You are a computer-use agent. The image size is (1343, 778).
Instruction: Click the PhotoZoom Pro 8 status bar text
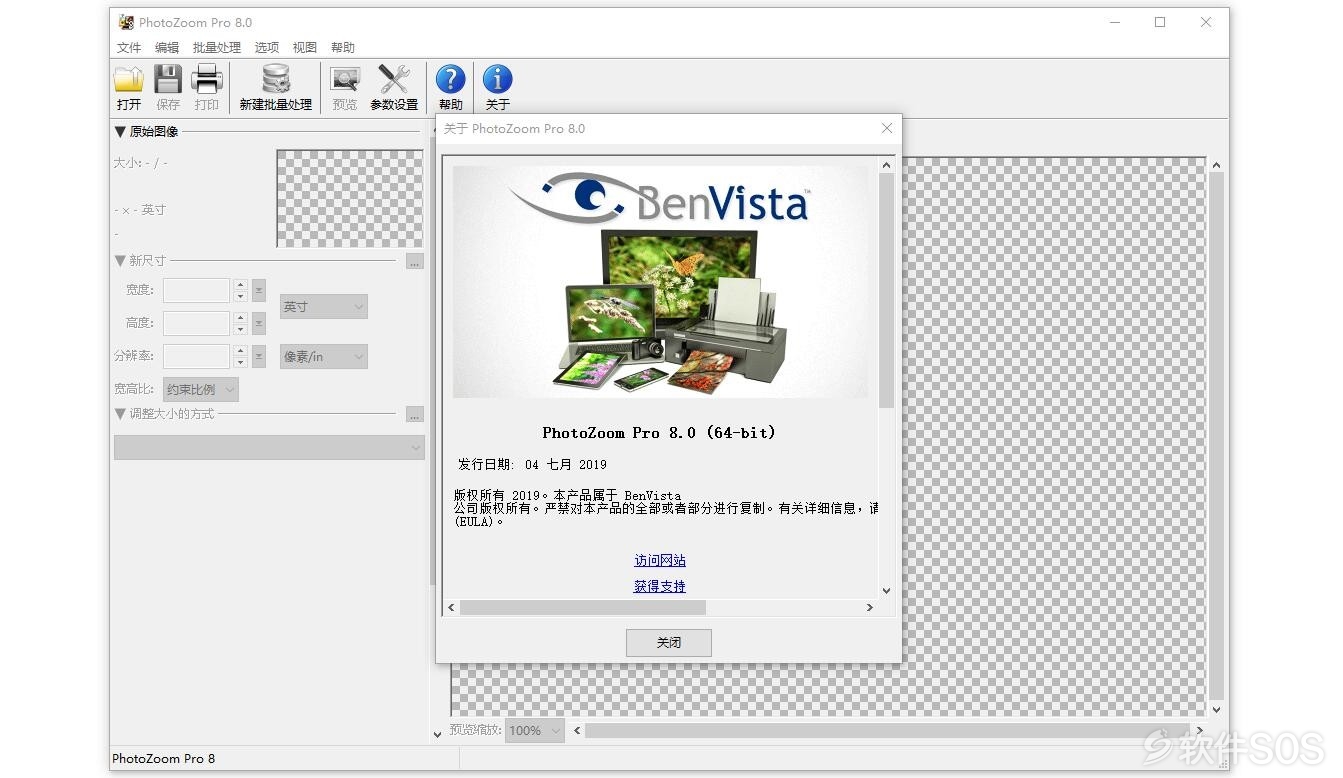point(163,758)
